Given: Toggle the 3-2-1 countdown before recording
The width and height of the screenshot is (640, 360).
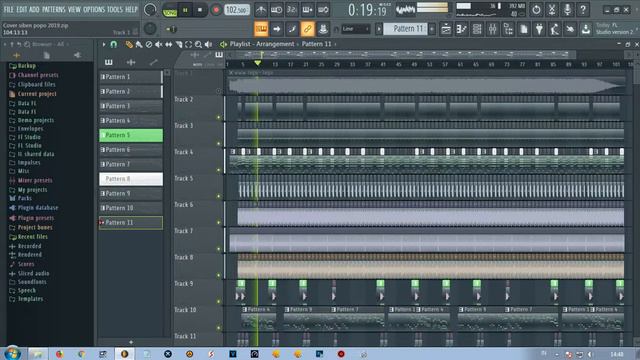Looking at the screenshot, I should coord(292,10).
